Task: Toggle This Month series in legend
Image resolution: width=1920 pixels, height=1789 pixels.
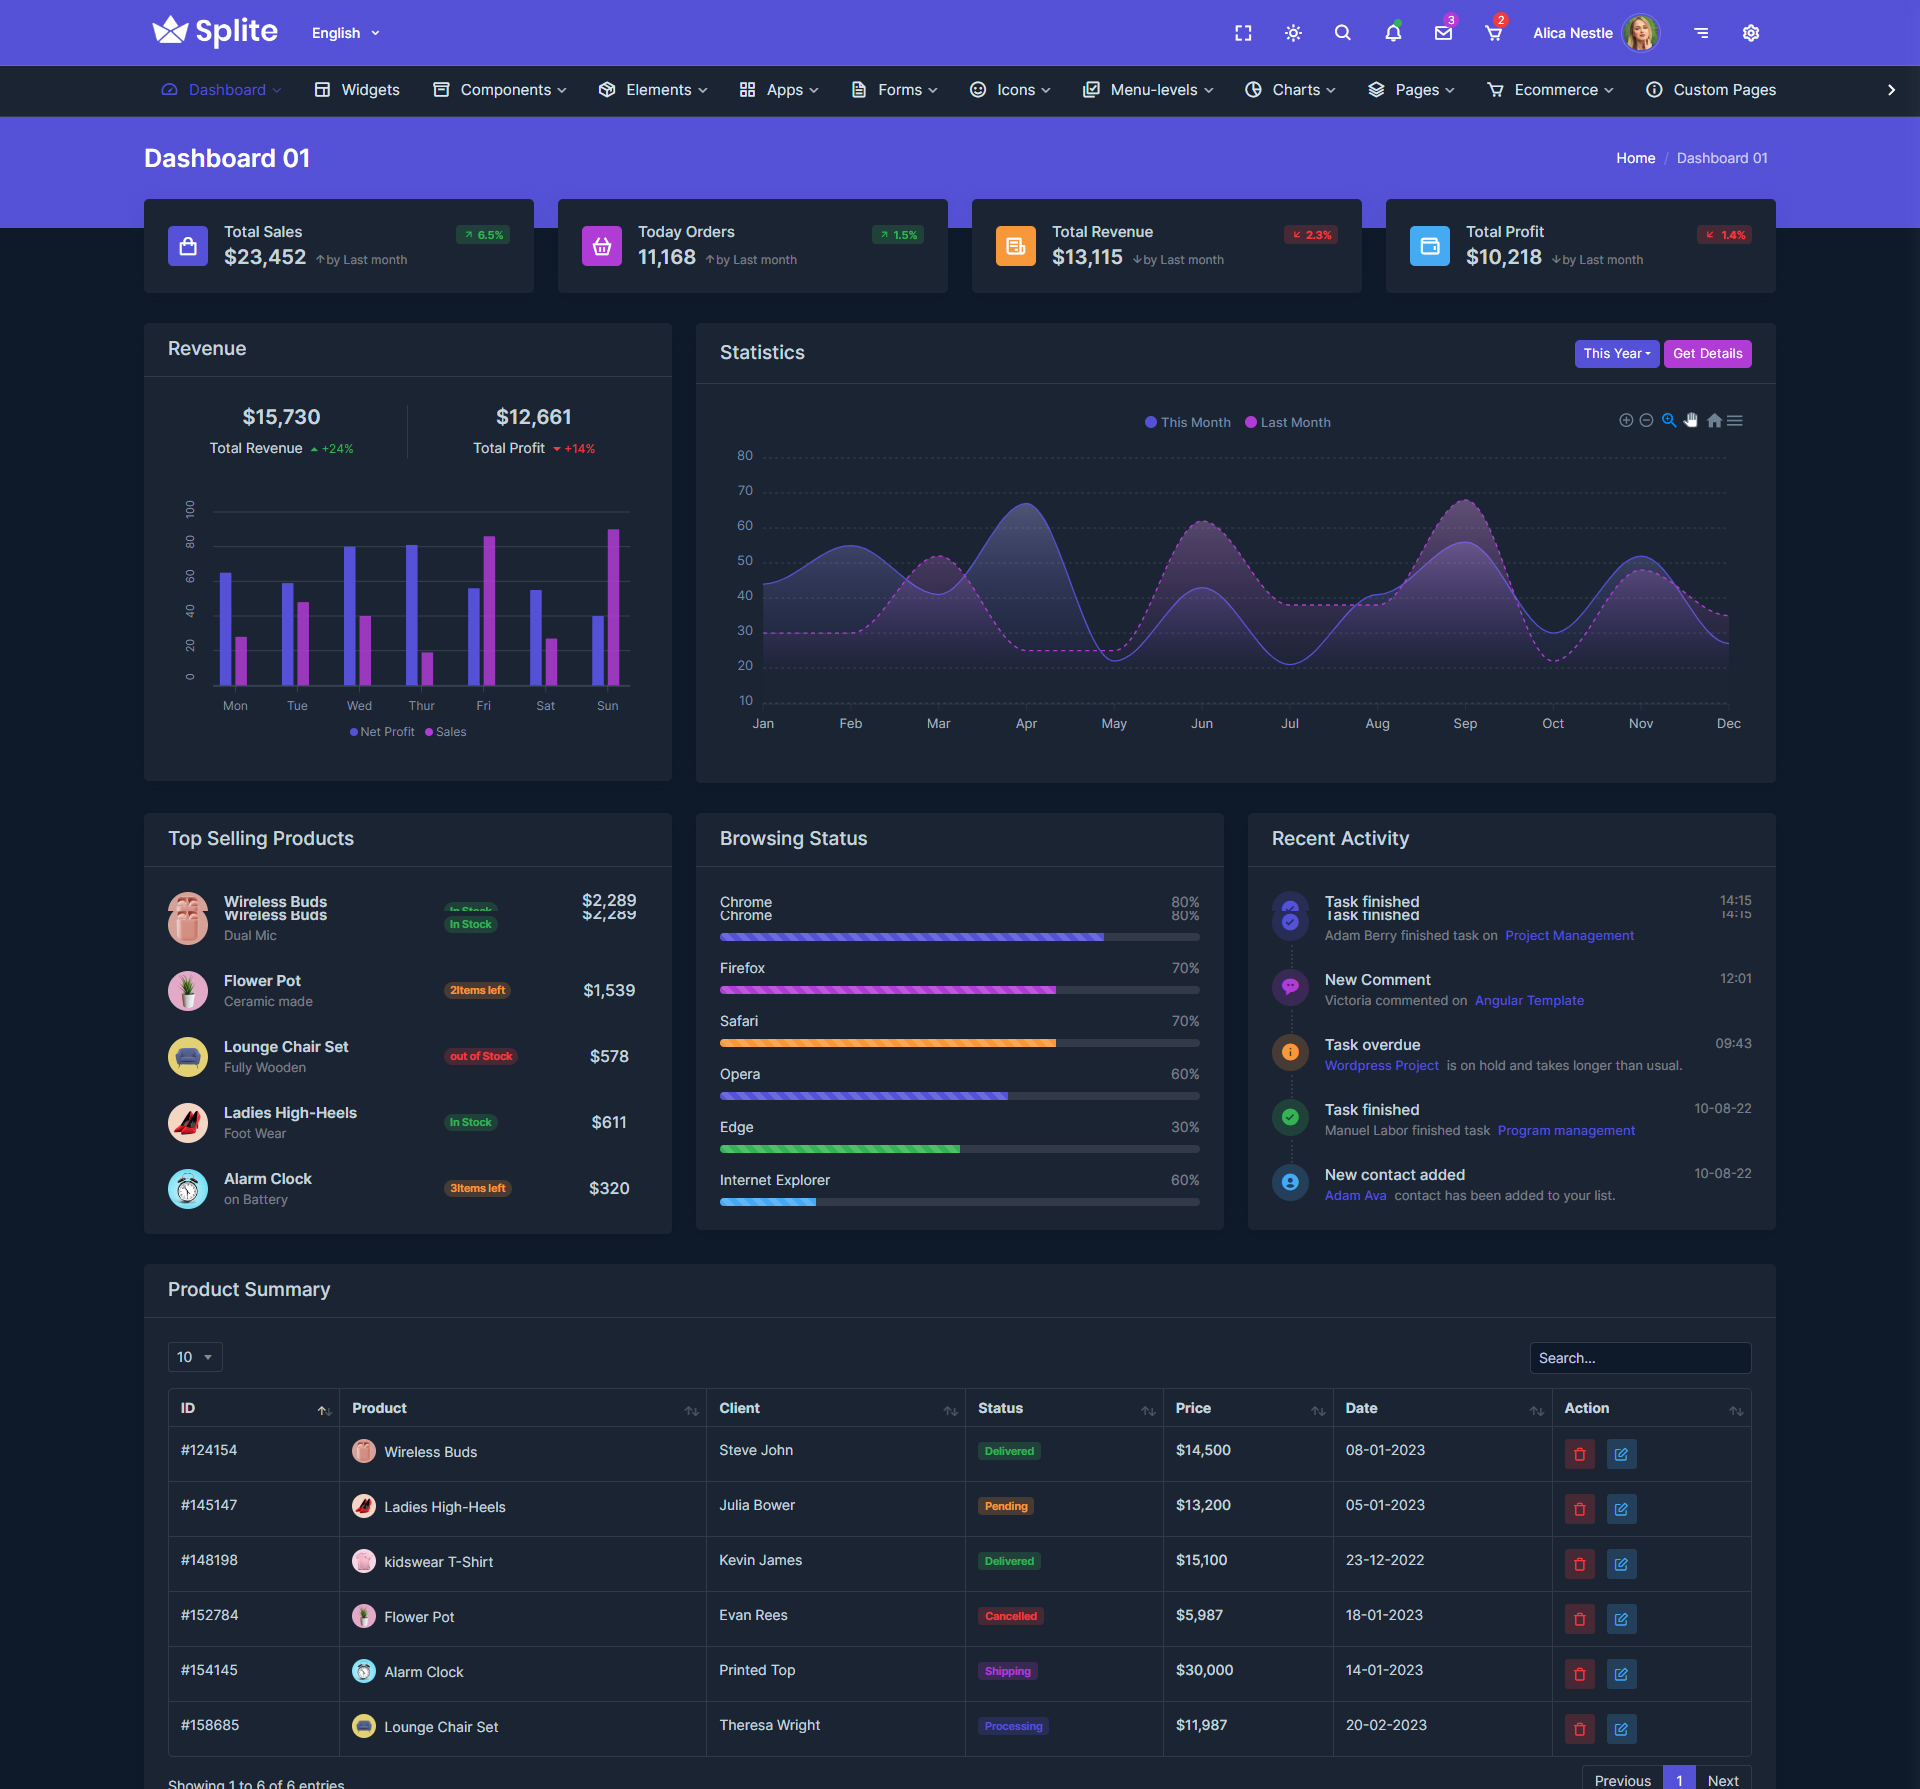Action: (x=1188, y=422)
